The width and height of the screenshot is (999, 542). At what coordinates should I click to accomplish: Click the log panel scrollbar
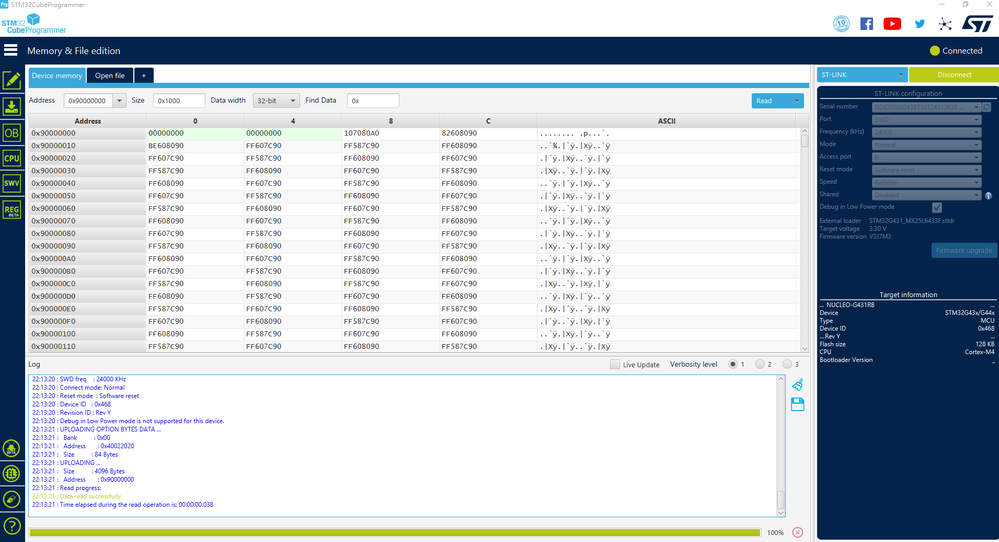[x=780, y=446]
